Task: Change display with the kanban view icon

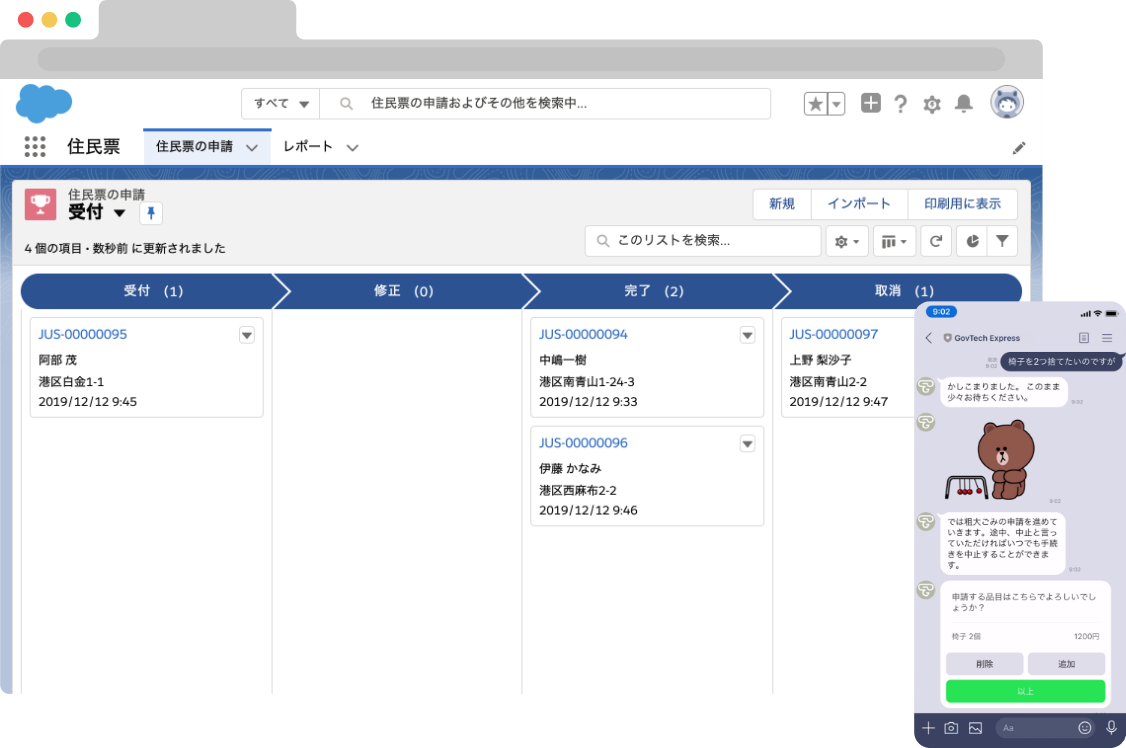Action: coord(894,240)
